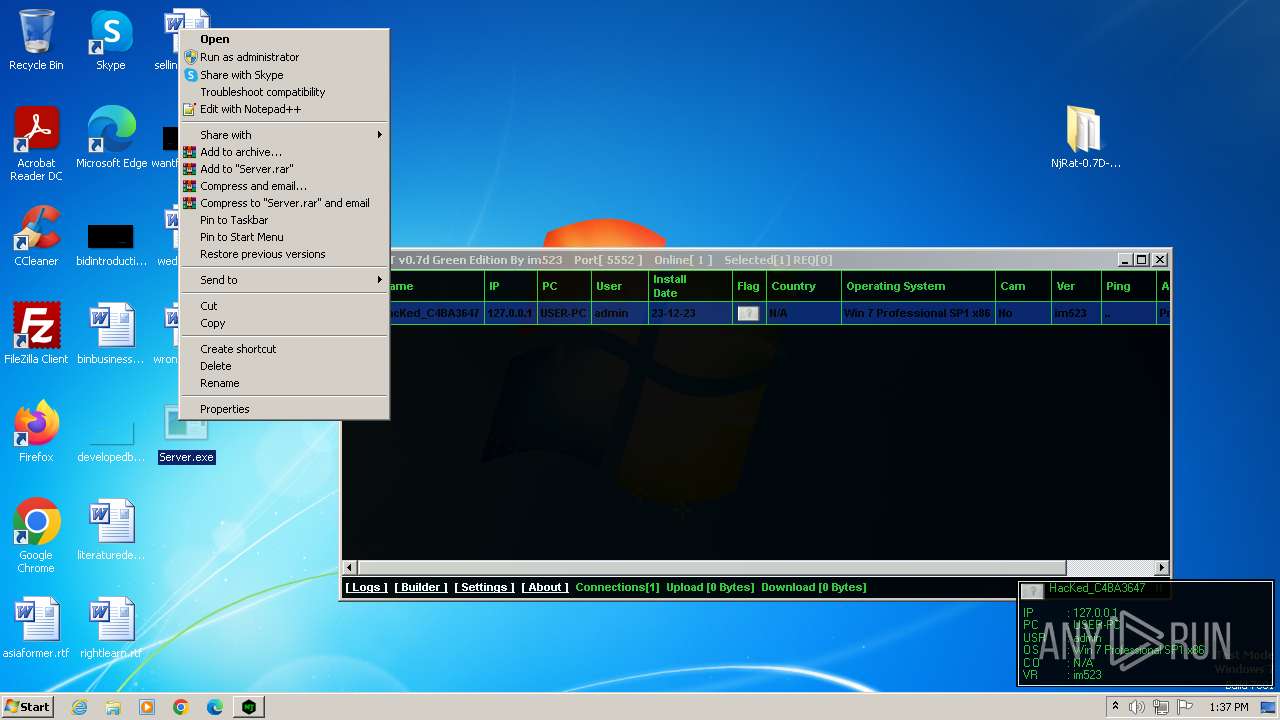This screenshot has height=720, width=1280.
Task: Click the HacKed_C4BA3647 notification popup
Action: [1145, 633]
